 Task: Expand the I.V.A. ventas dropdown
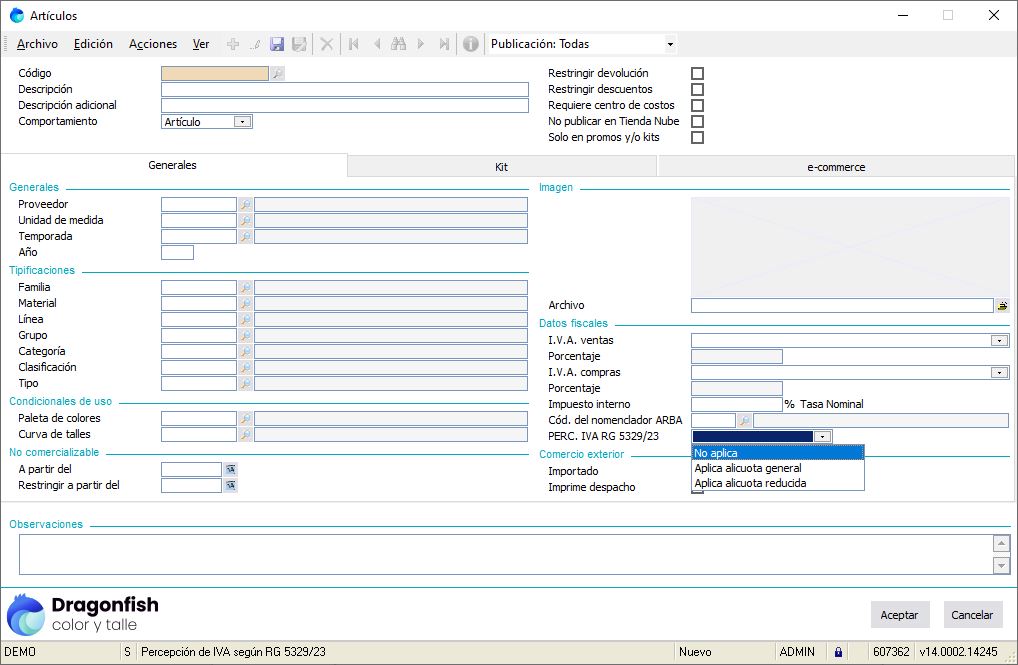click(999, 340)
